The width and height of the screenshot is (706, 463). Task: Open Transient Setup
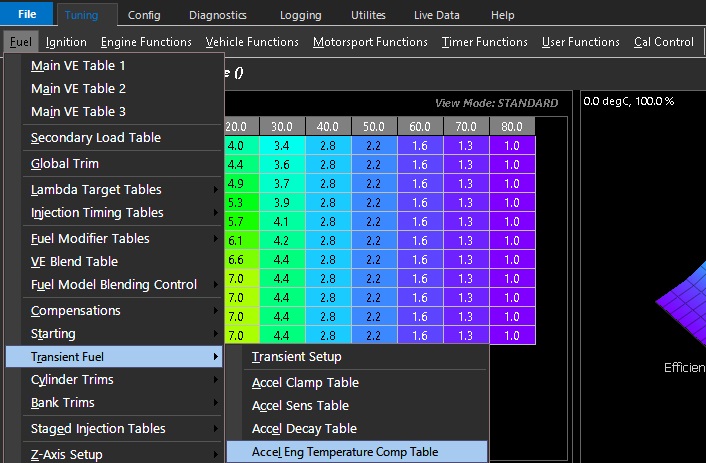point(357,357)
